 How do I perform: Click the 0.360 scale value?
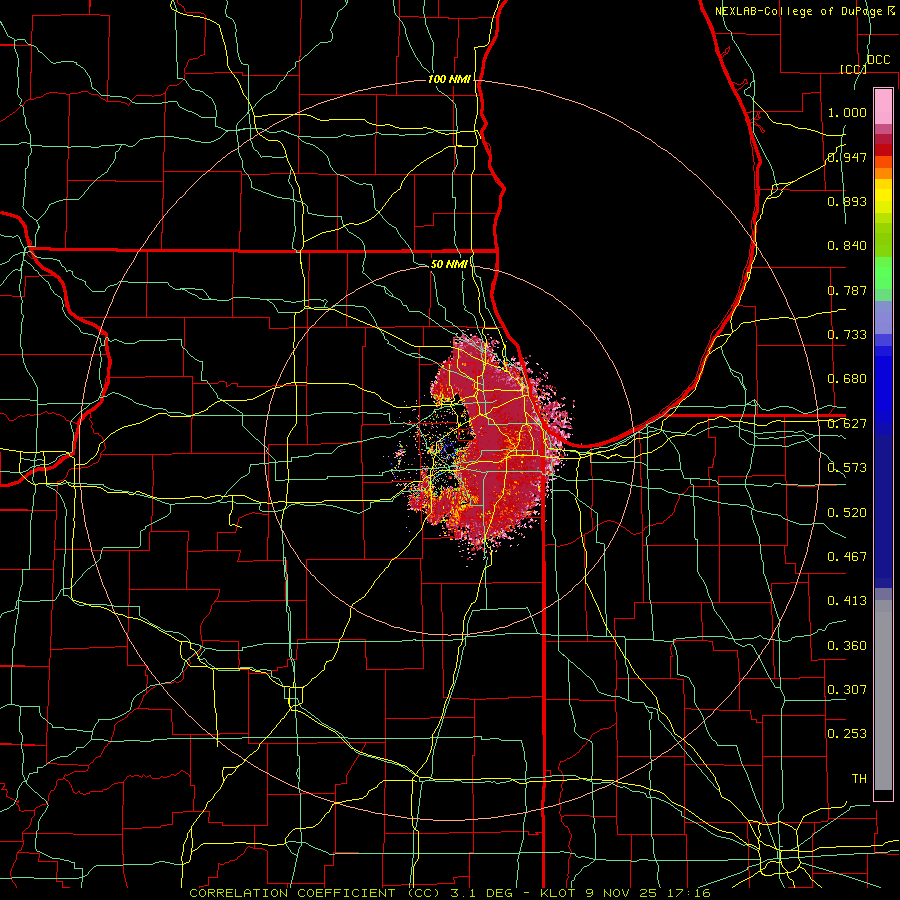pyautogui.click(x=847, y=646)
